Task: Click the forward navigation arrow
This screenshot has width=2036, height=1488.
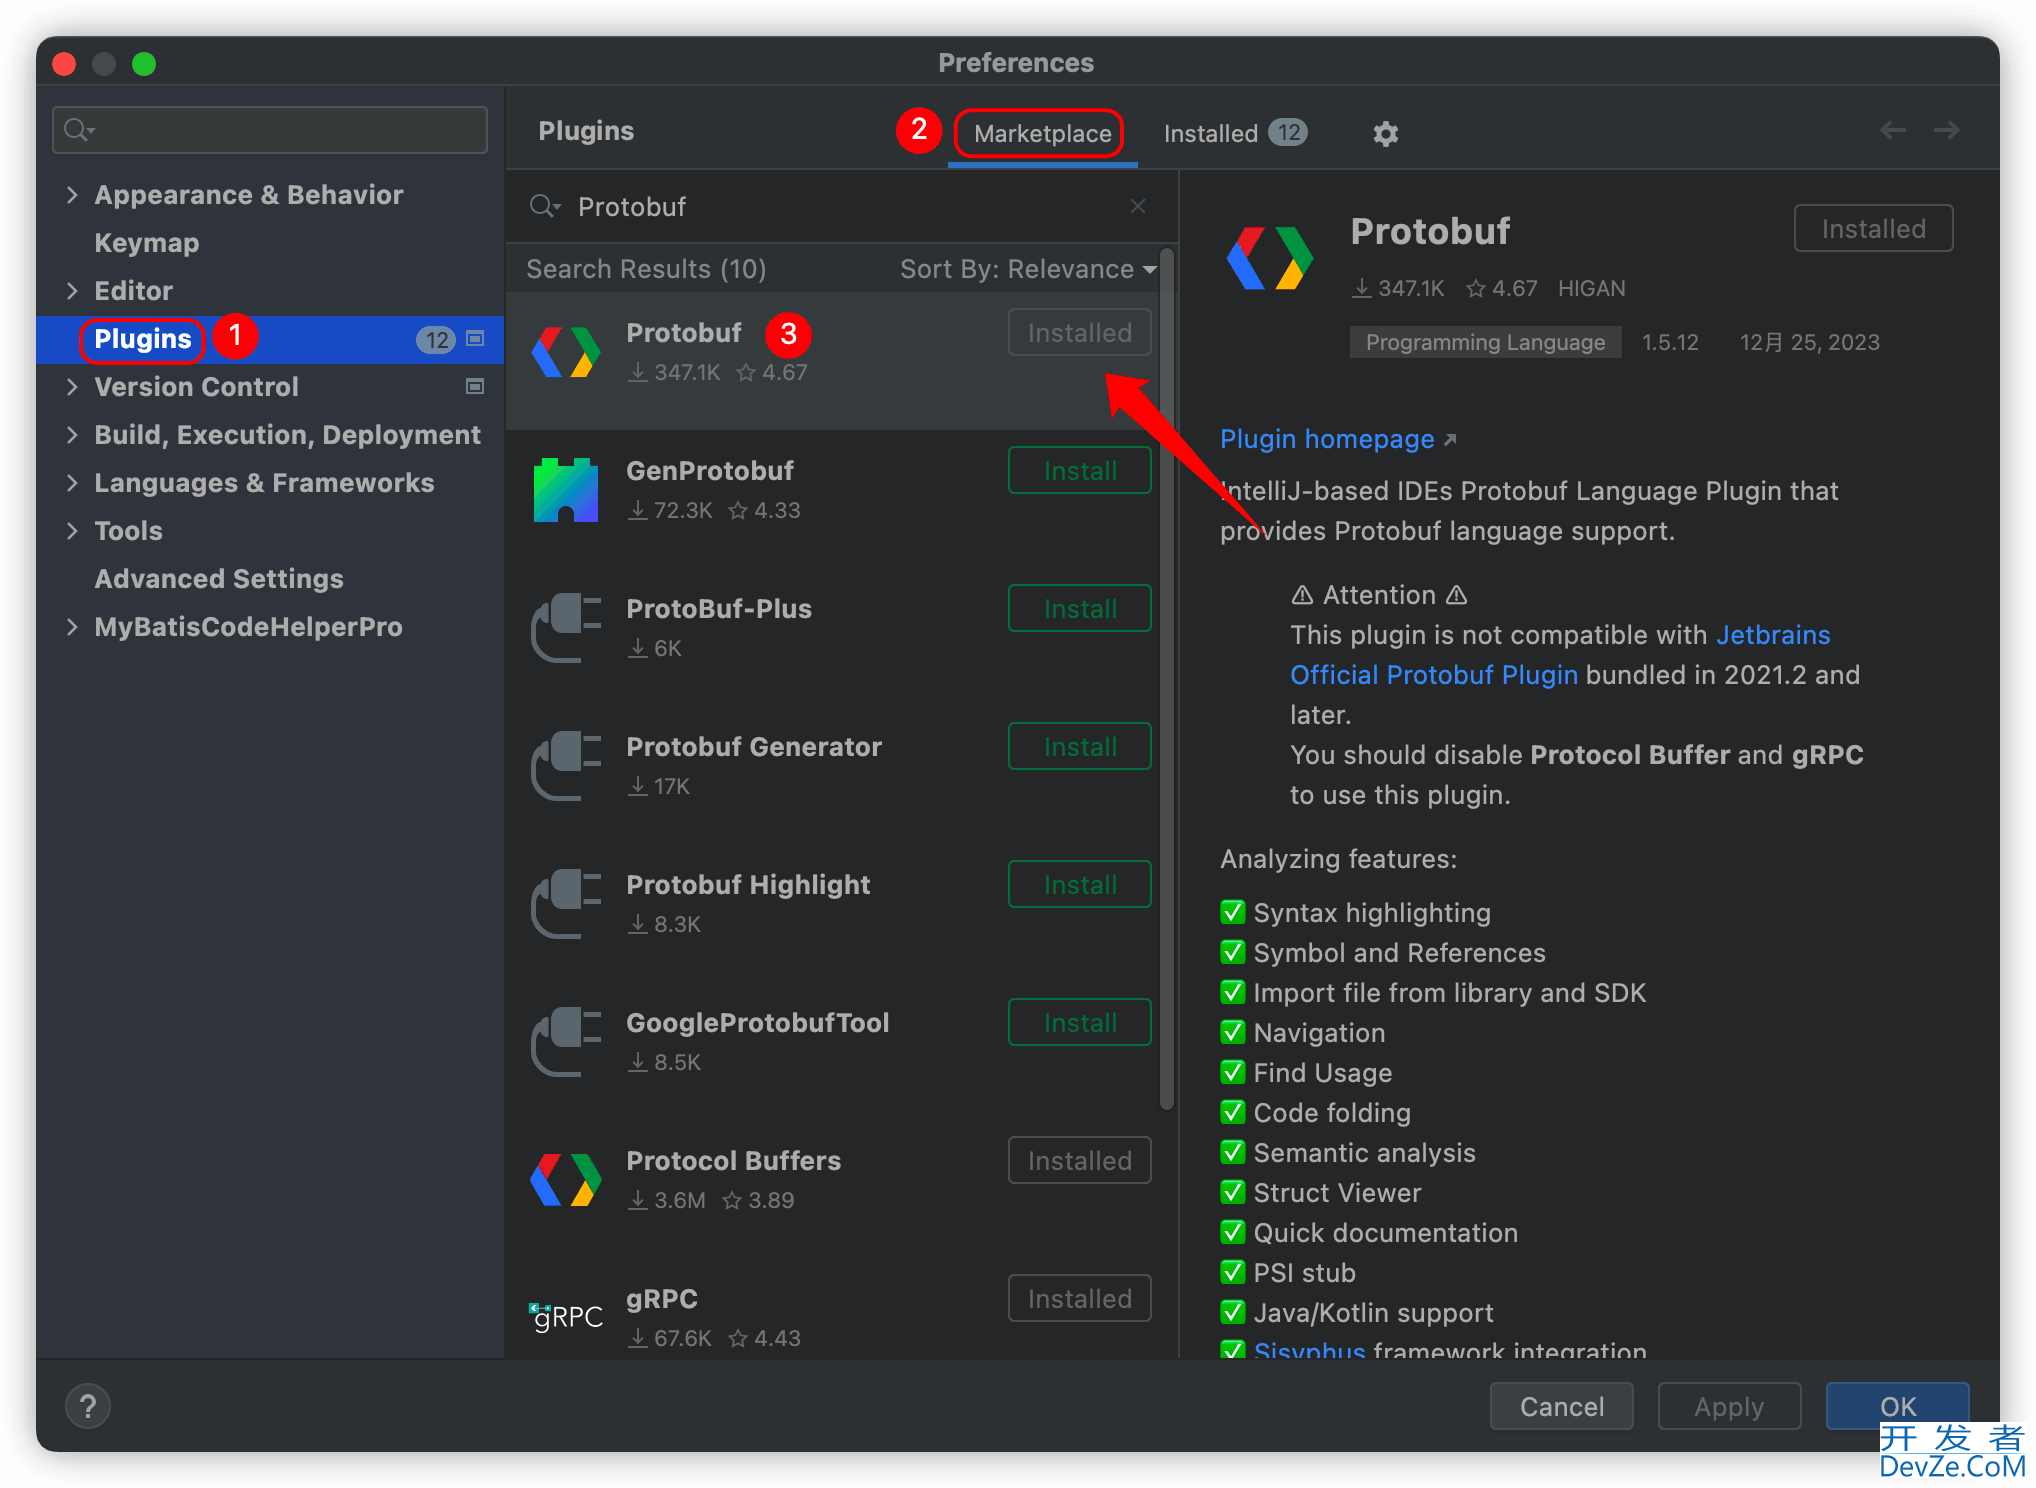Action: tap(1946, 130)
